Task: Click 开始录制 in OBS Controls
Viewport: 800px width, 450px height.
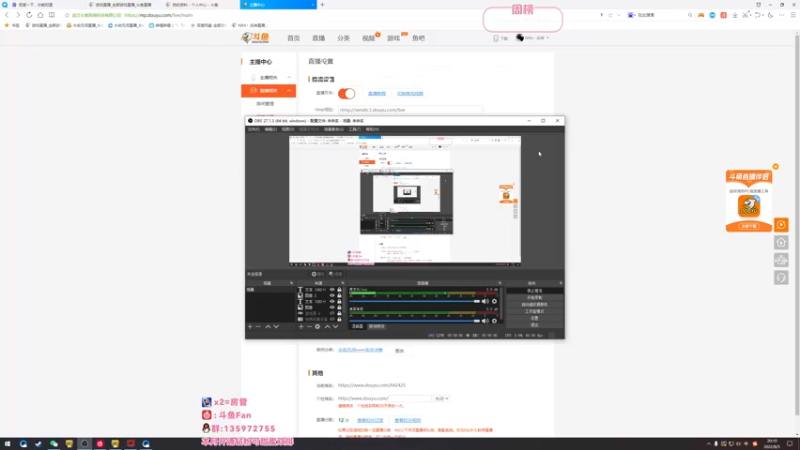Action: [535, 297]
